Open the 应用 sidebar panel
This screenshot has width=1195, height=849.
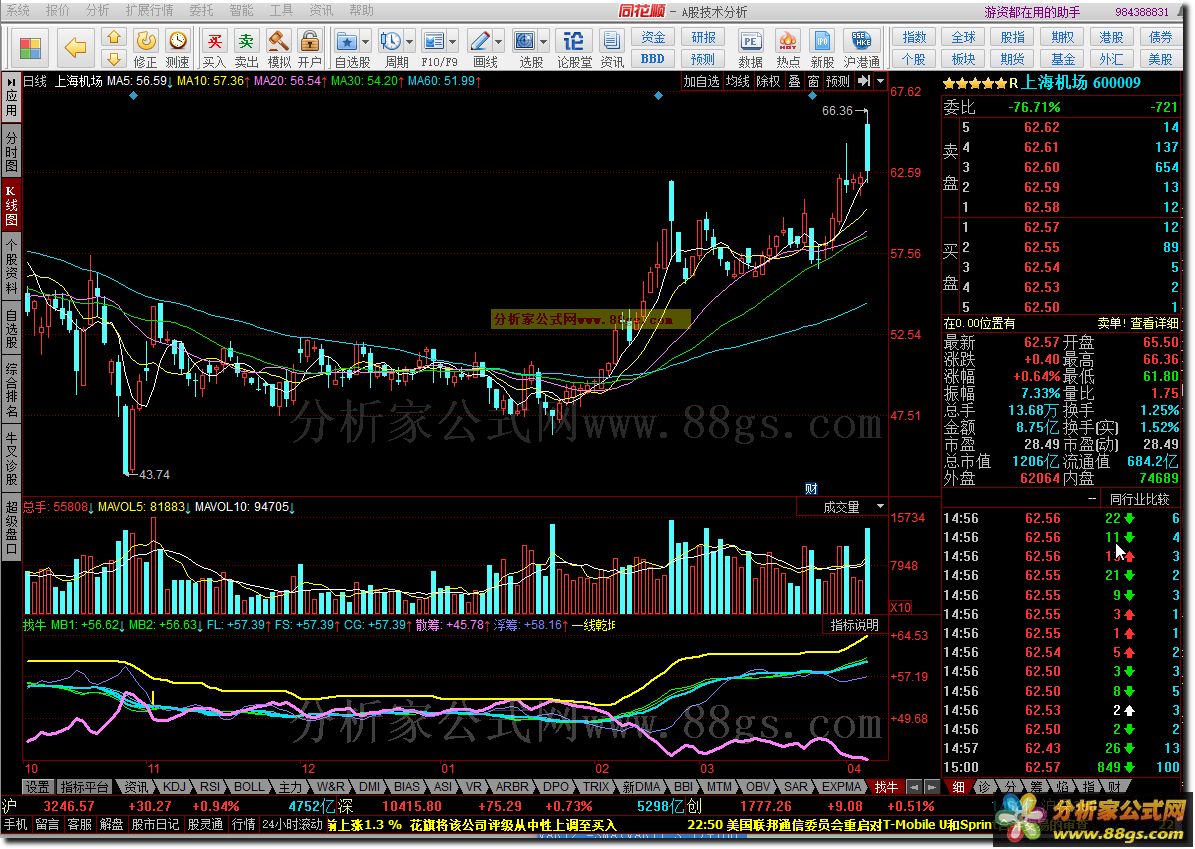tap(11, 99)
